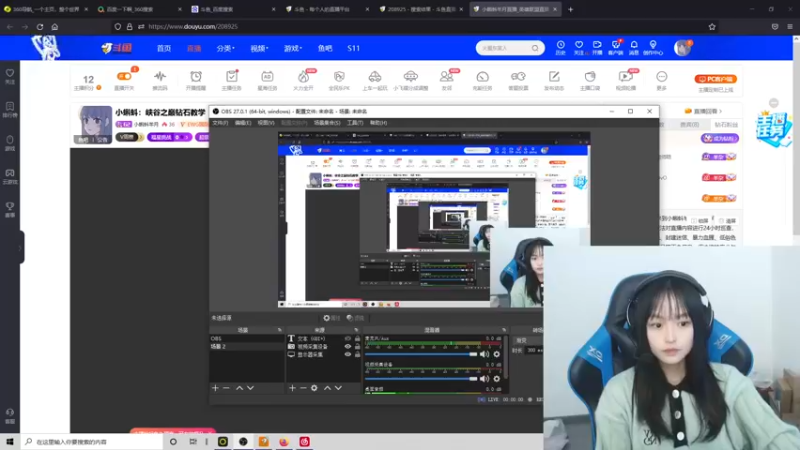Add a new source with plus button
This screenshot has height=450, width=800.
(x=292, y=388)
